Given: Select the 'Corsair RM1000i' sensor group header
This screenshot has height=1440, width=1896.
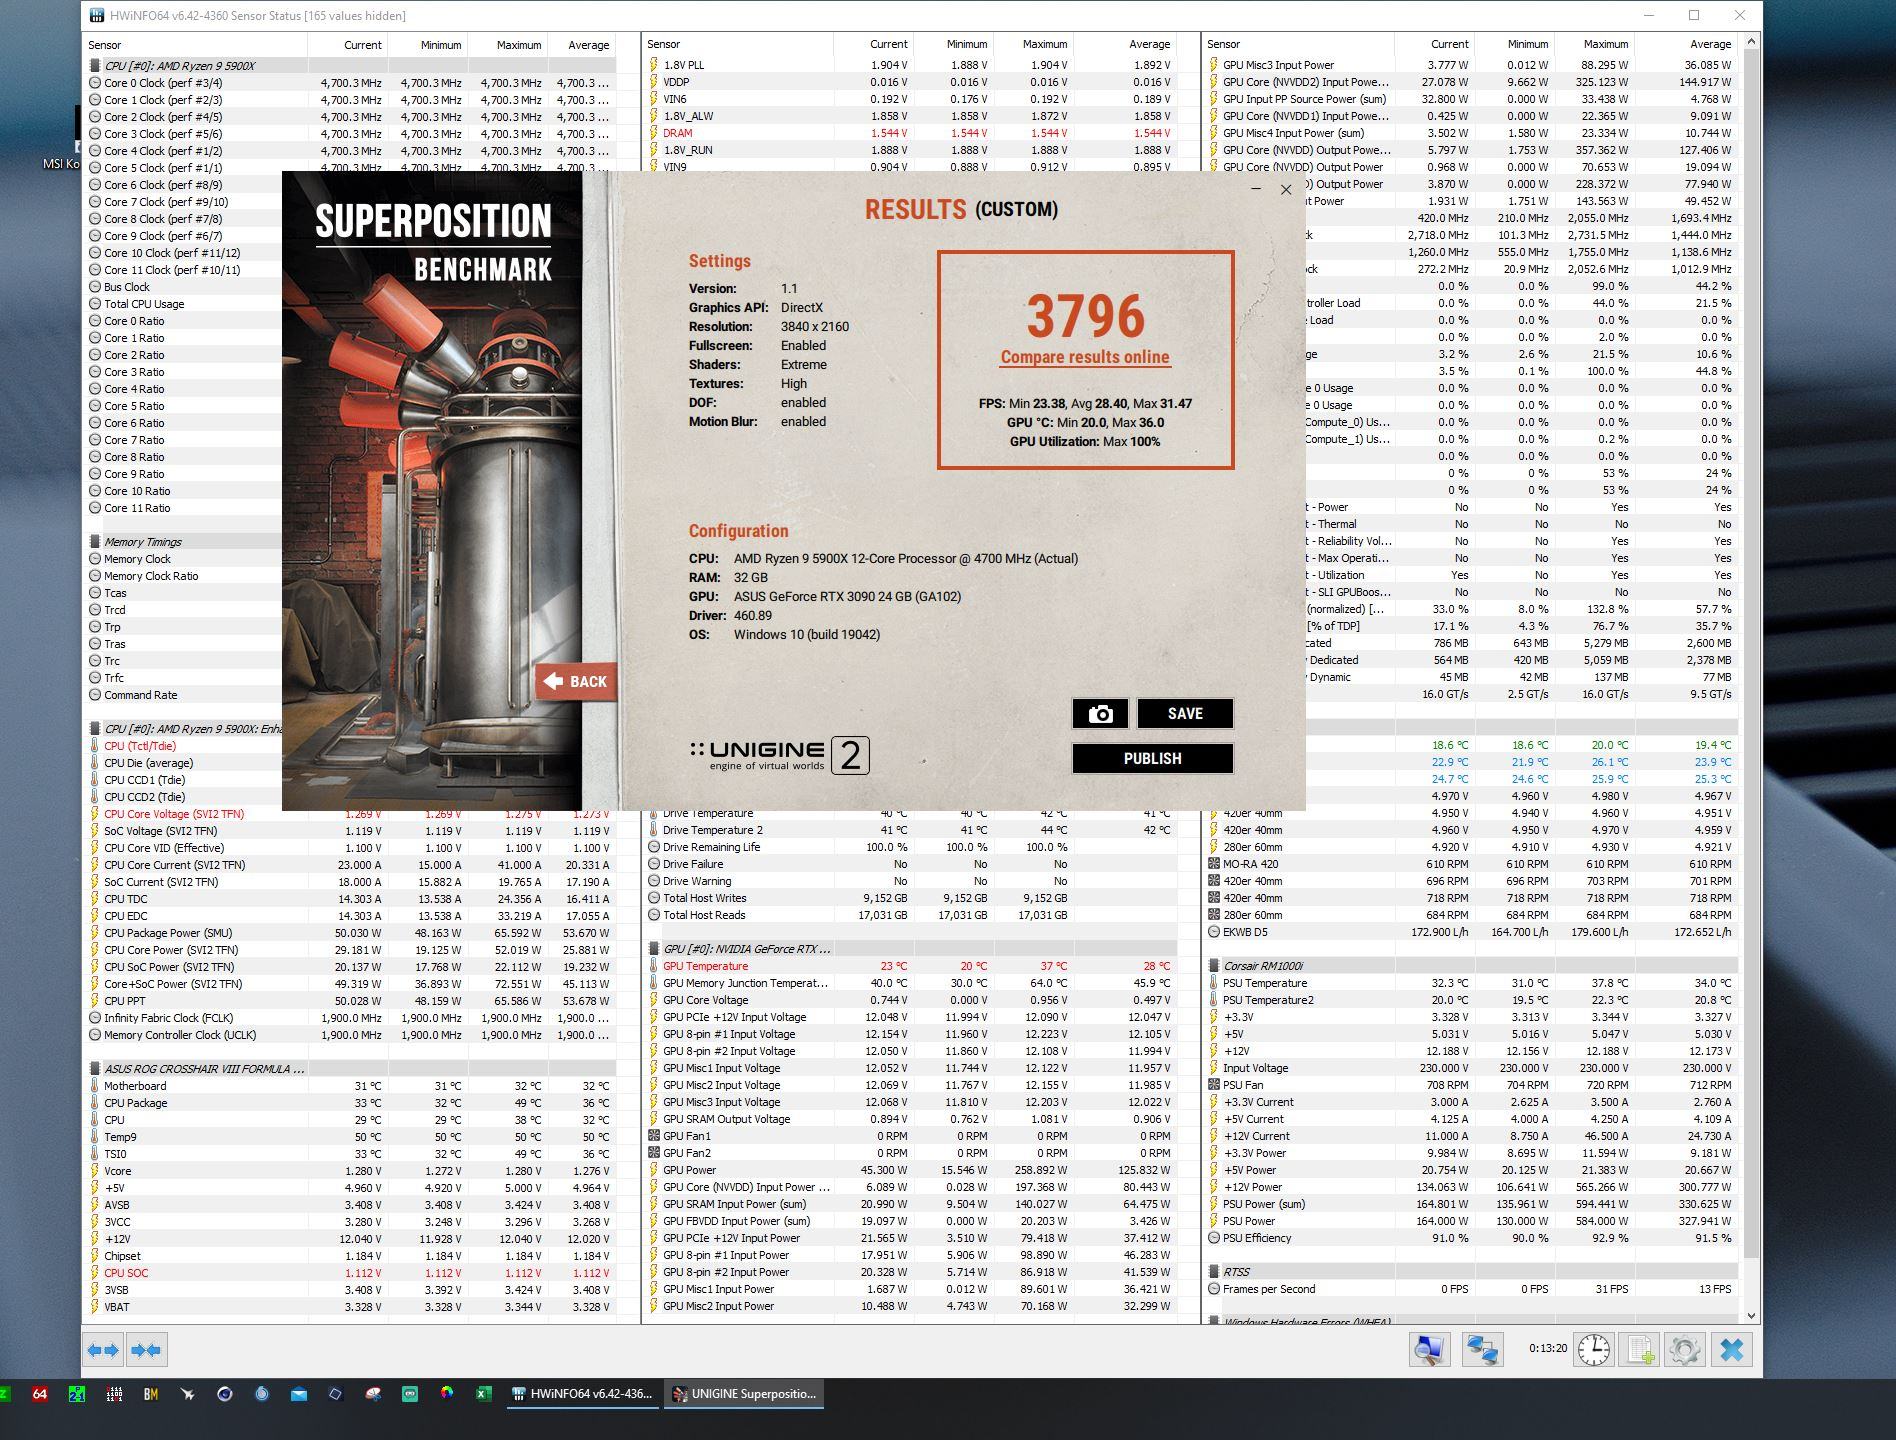Looking at the screenshot, I should click(1471, 966).
